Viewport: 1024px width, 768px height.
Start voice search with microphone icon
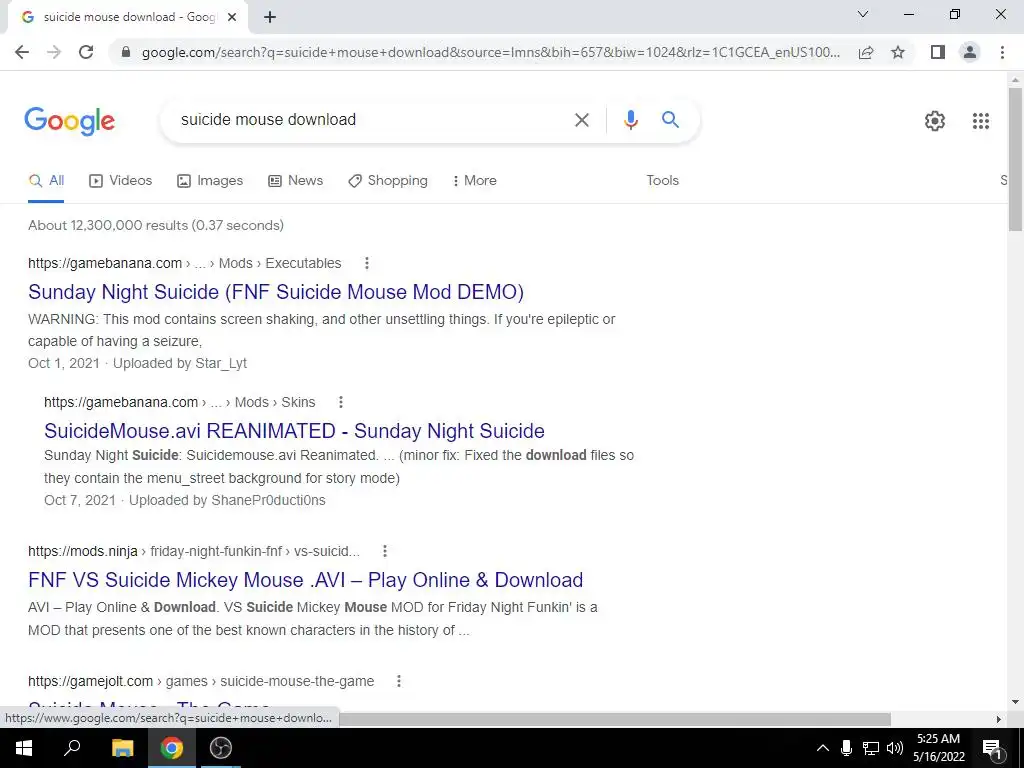(x=630, y=120)
